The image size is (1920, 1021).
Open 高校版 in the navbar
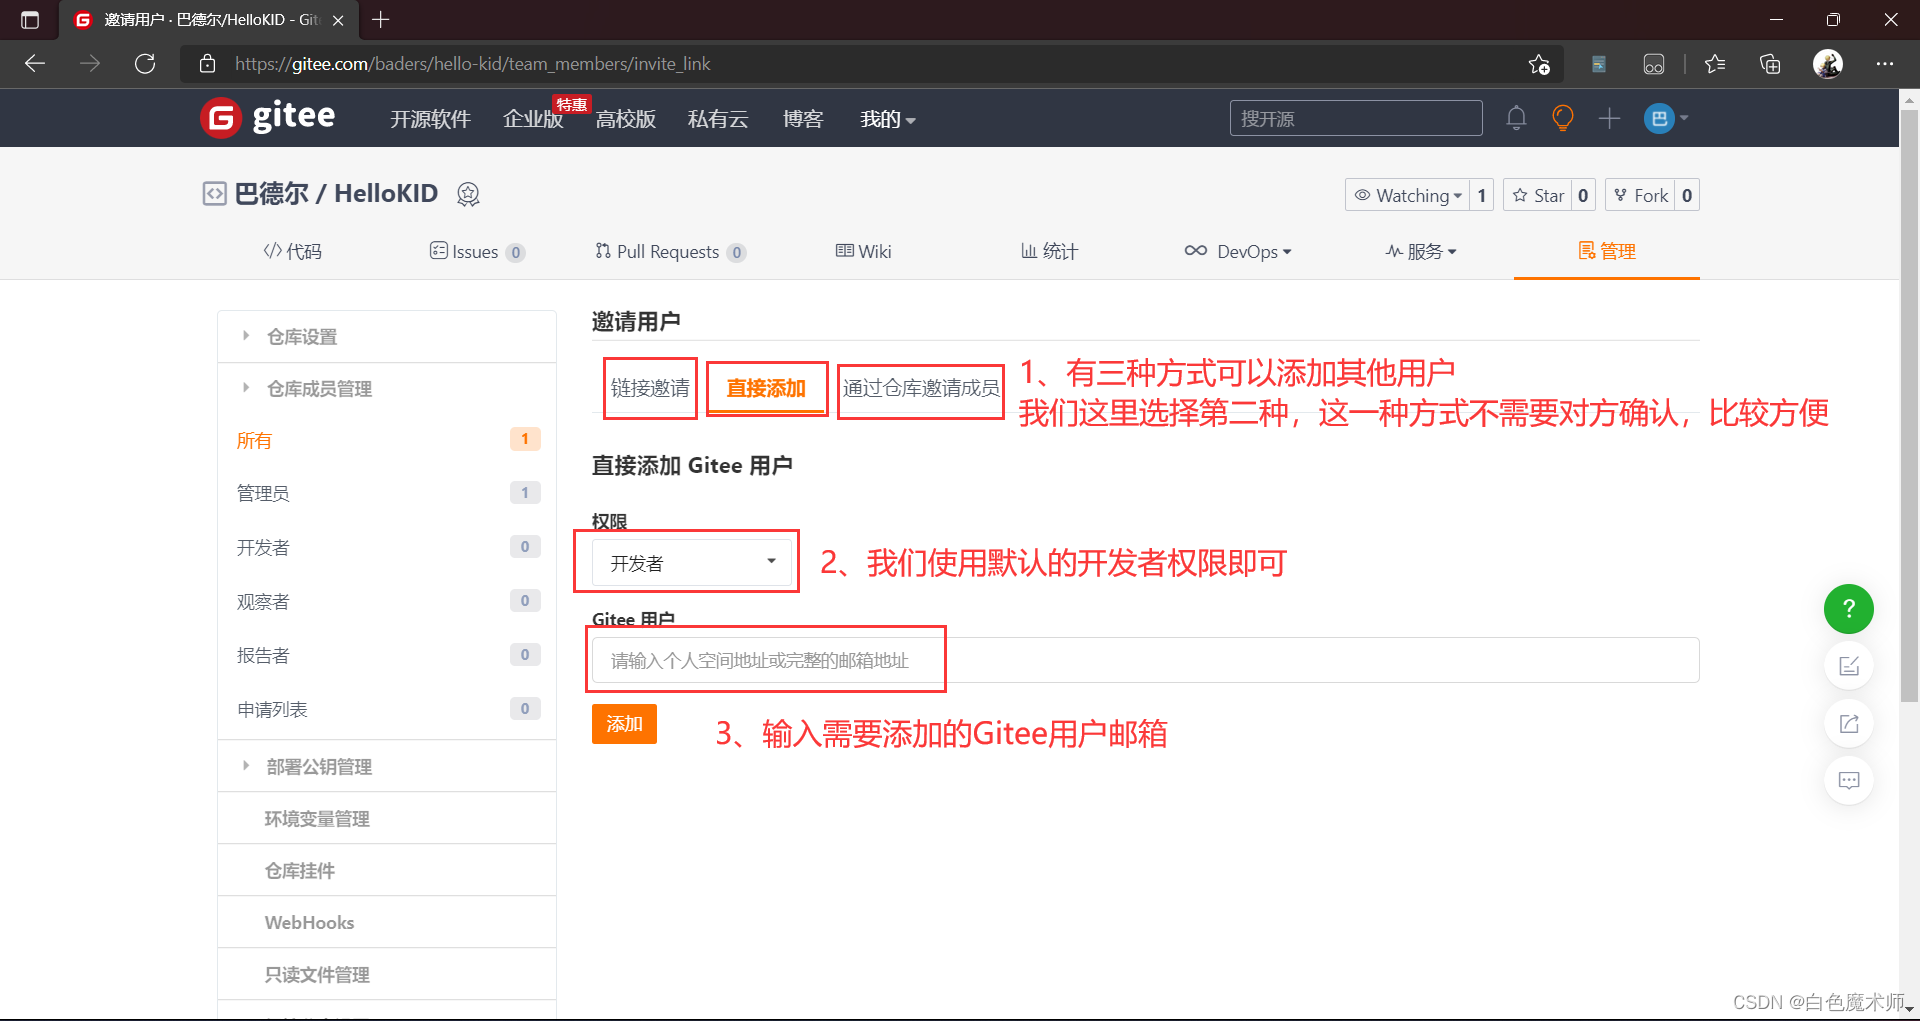coord(626,120)
